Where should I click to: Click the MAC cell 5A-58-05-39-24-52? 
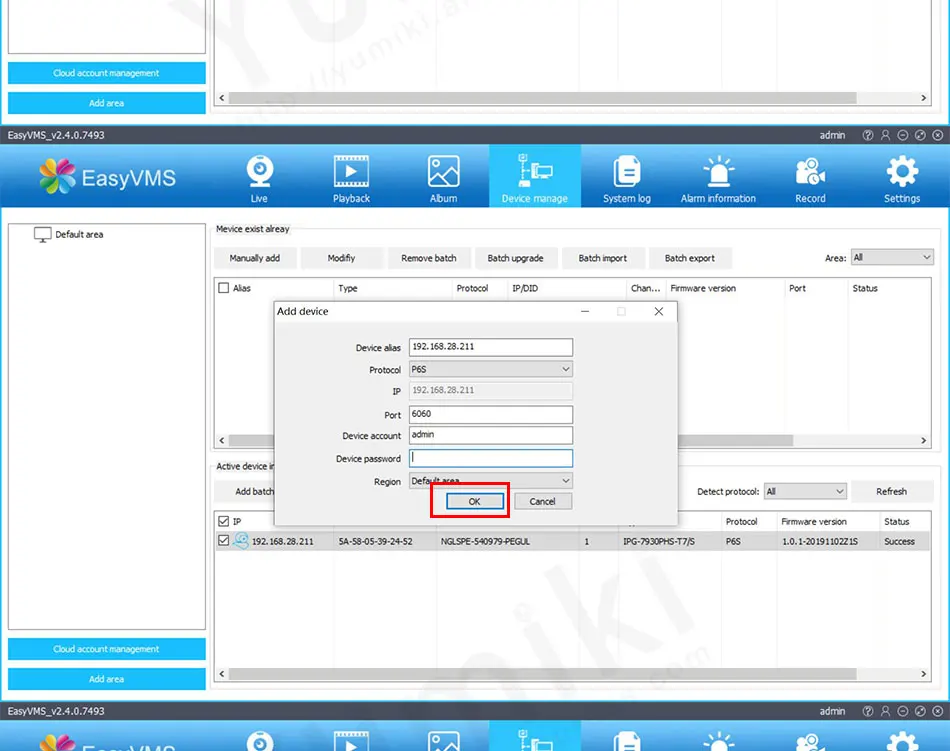pos(375,541)
